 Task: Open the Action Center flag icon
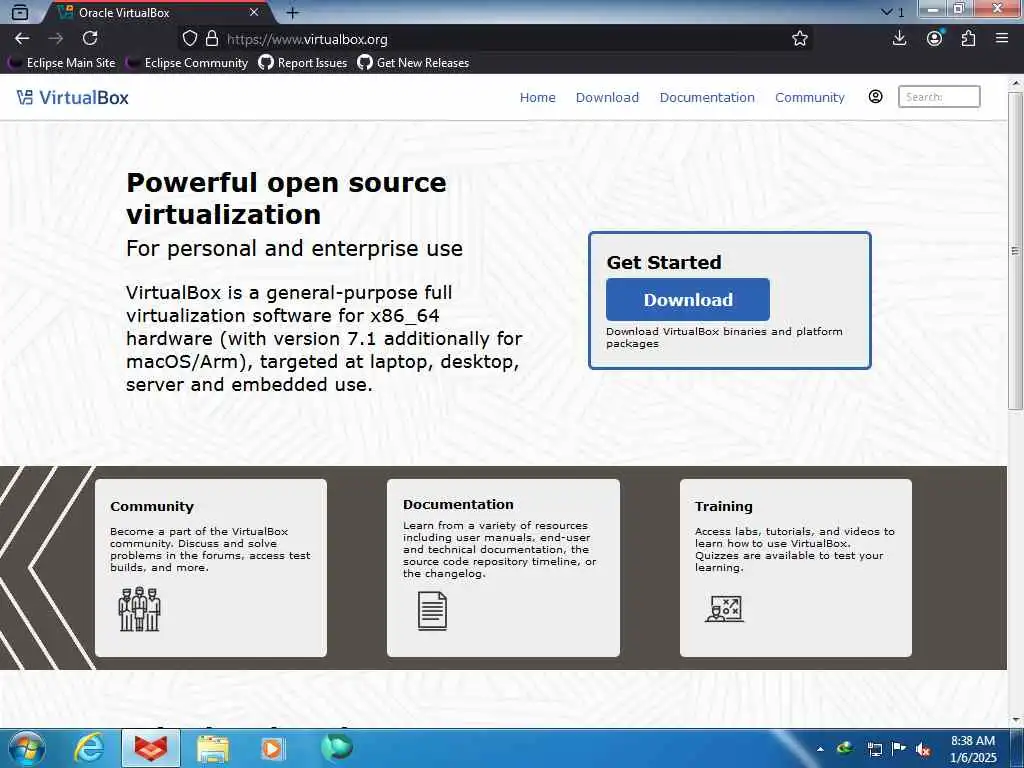click(899, 749)
